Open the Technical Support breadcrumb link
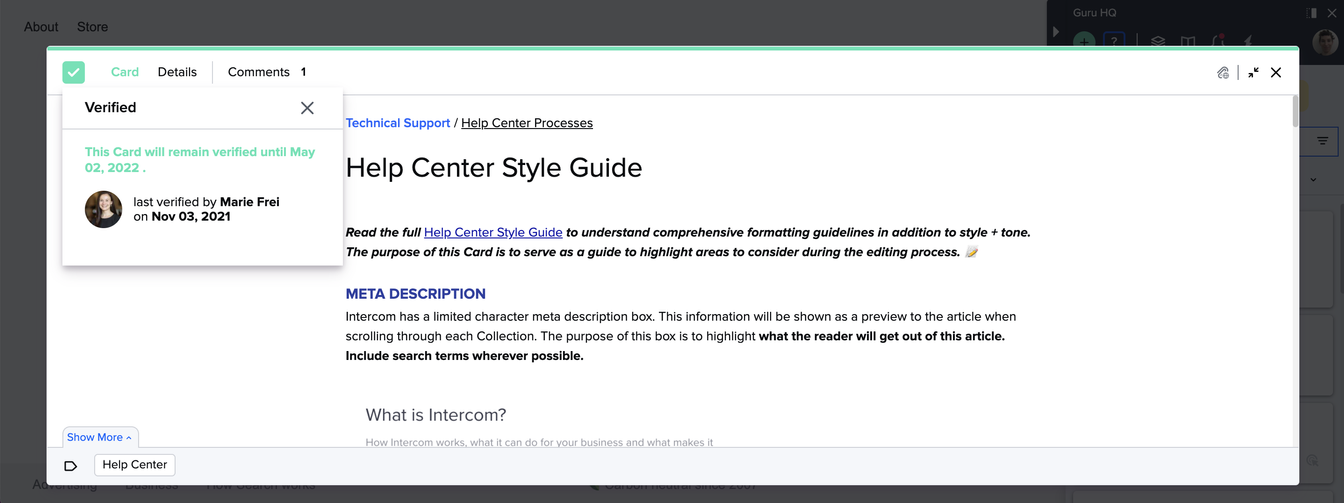The height and width of the screenshot is (503, 1344). coord(398,123)
